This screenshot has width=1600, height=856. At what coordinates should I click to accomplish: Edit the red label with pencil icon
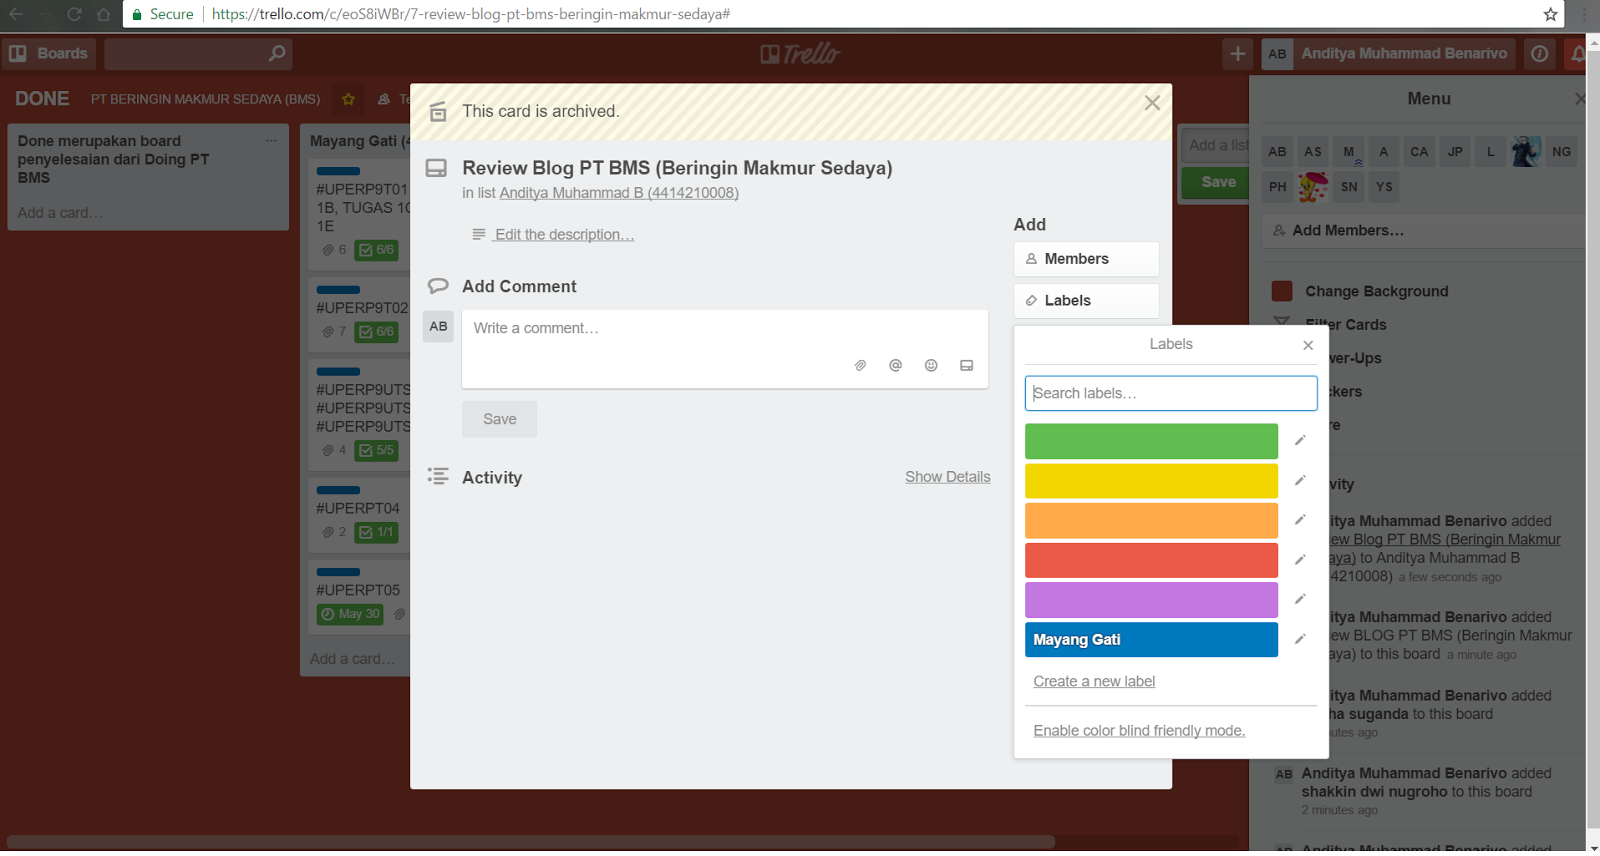[x=1300, y=560]
